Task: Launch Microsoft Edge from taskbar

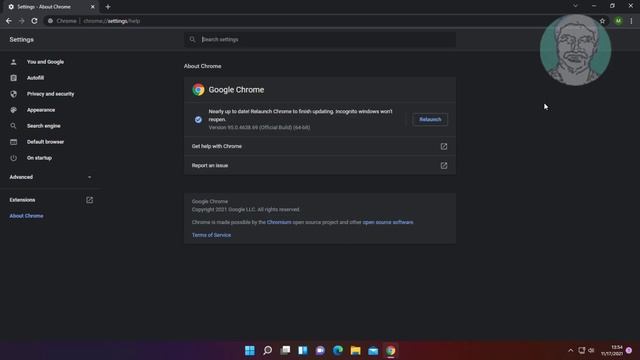Action: (x=338, y=350)
